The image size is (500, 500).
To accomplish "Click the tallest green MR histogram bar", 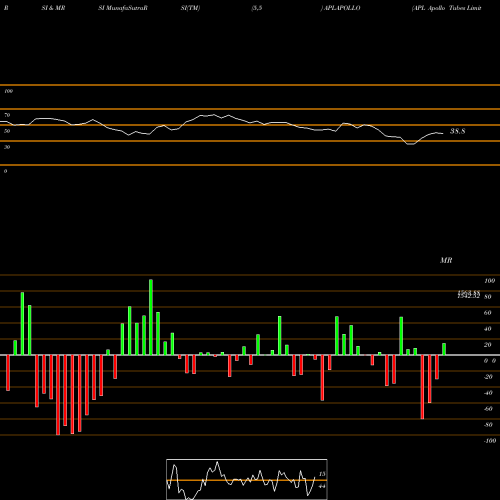I will pyautogui.click(x=151, y=317).
